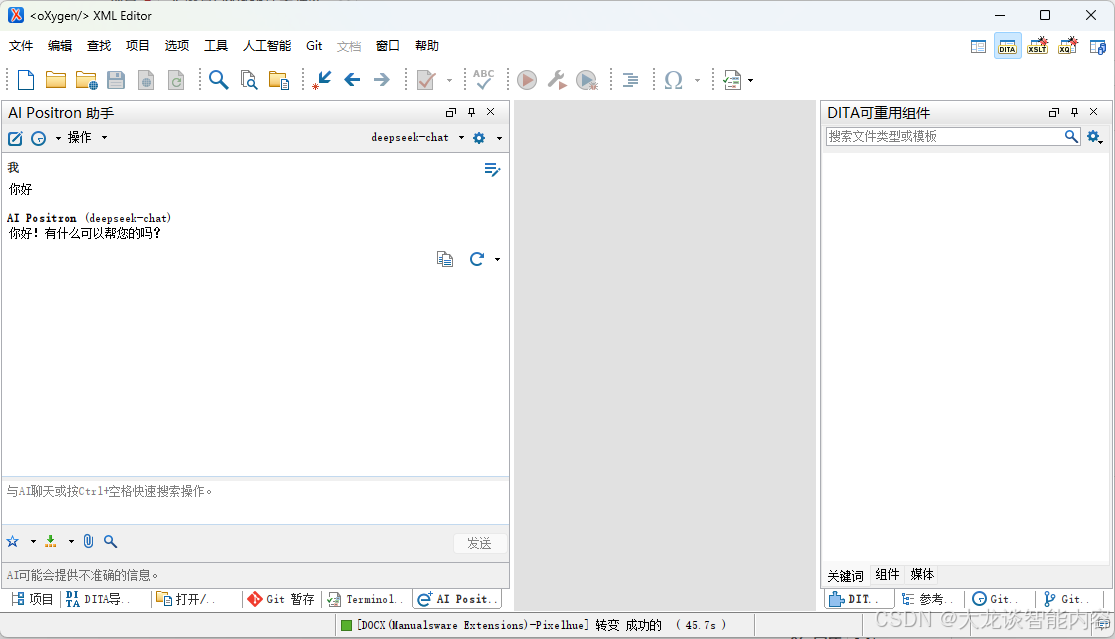Click the debug scenario play icon
Screen dimensions: 1115x639
587,80
